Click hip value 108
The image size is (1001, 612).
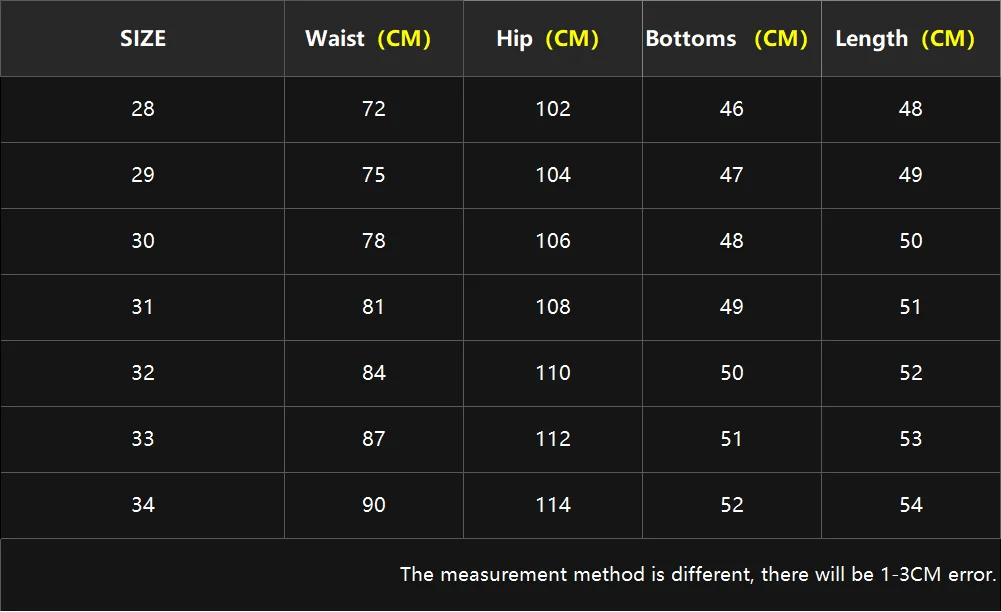click(x=553, y=307)
